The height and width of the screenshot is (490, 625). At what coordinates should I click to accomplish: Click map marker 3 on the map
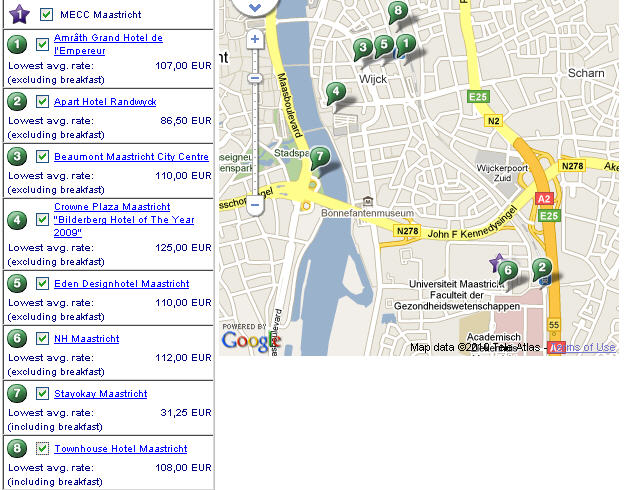[363, 46]
